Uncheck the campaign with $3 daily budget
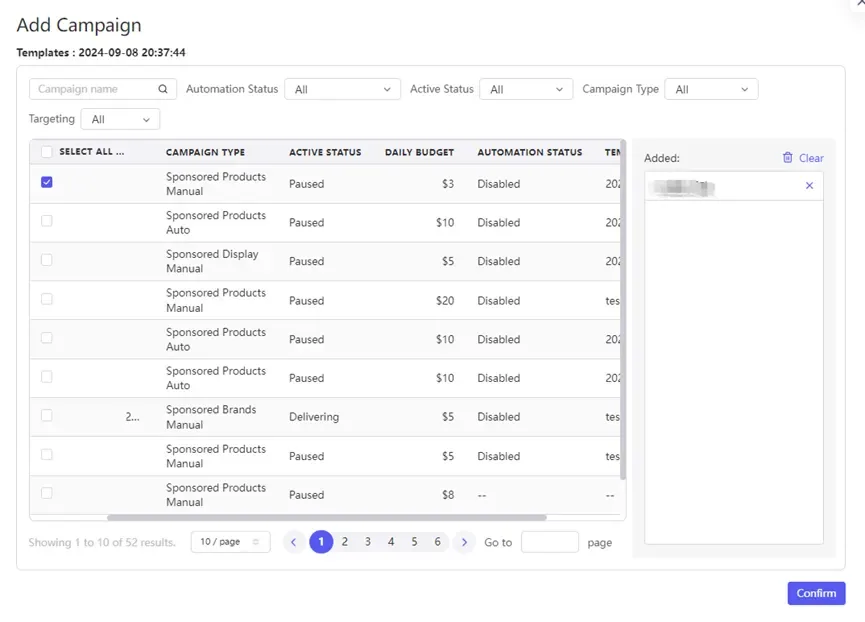Screen dimensions: 865x622 click(x=47, y=182)
